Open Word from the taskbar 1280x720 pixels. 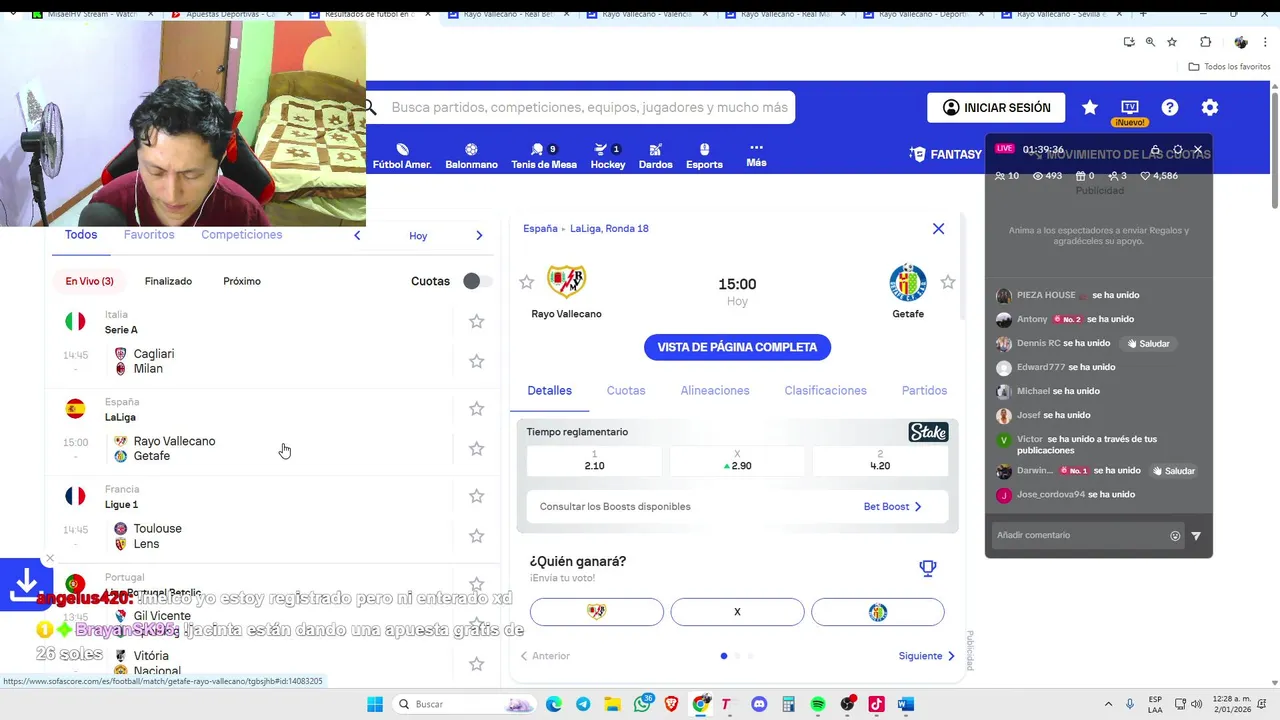[x=906, y=704]
